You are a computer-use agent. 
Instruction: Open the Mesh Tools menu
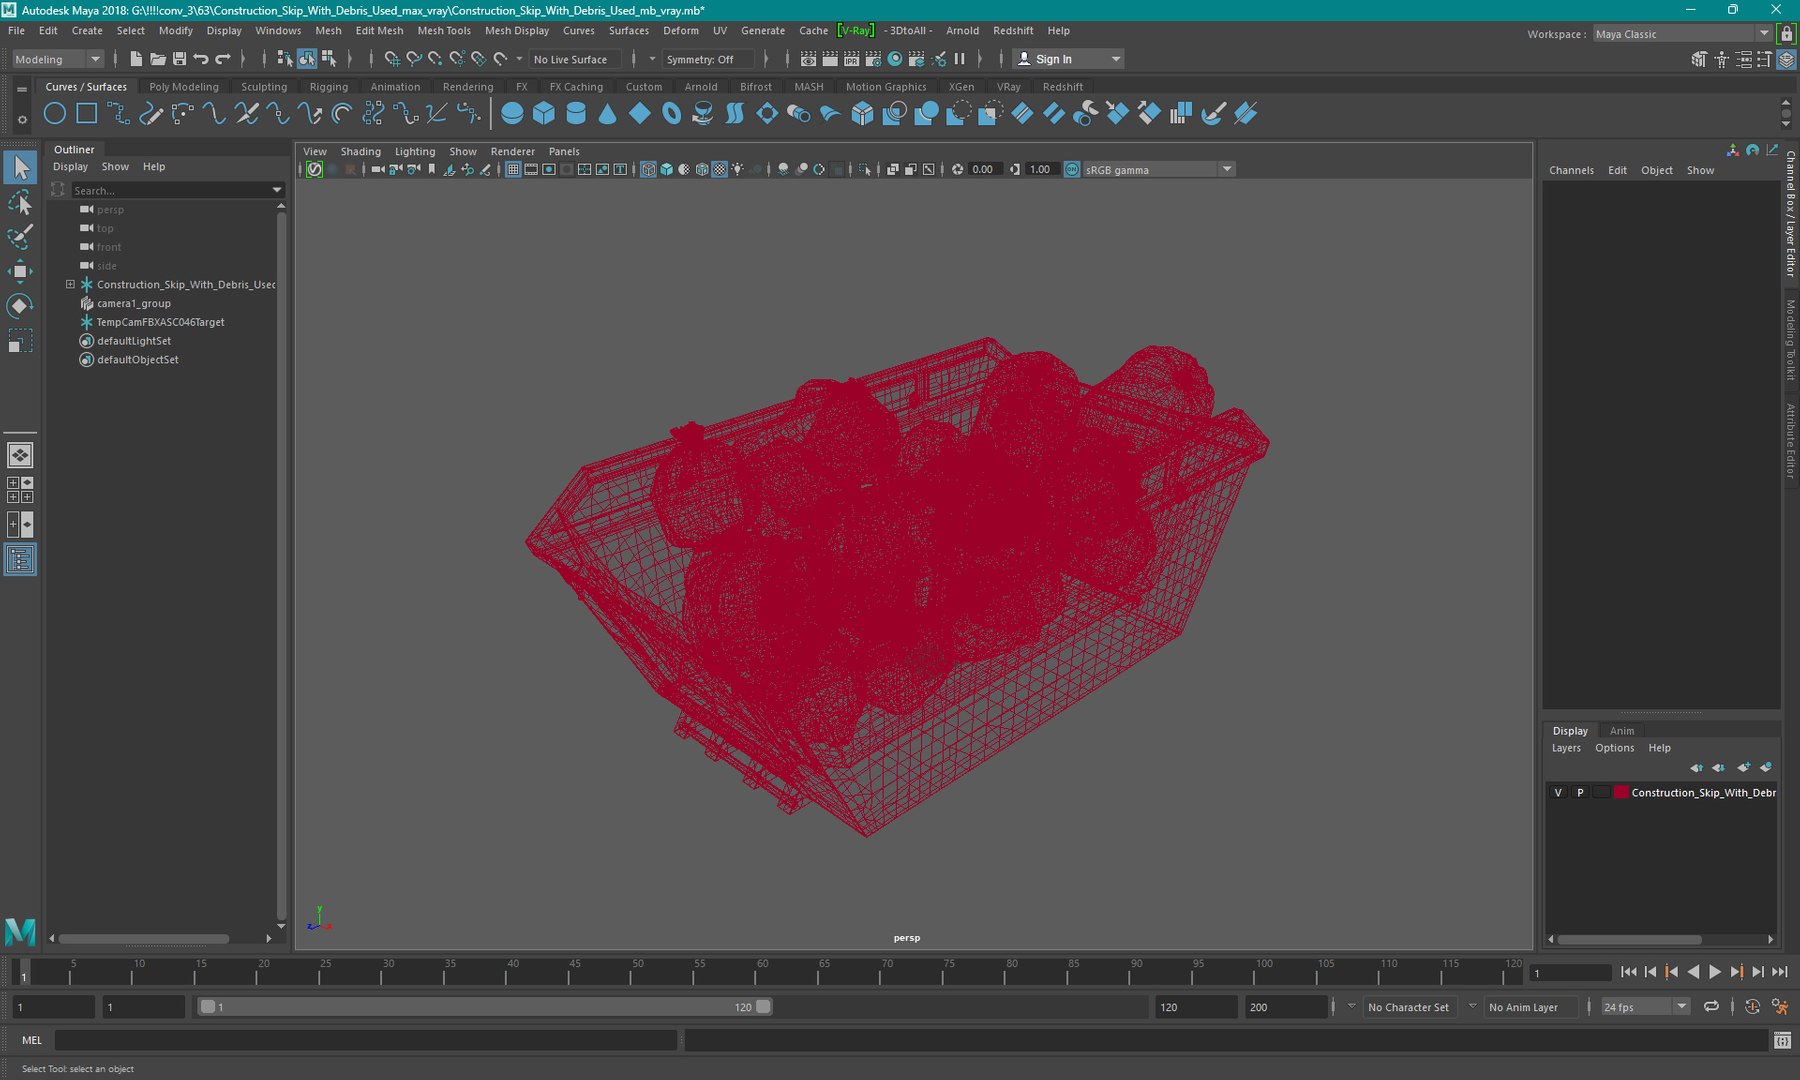444,31
